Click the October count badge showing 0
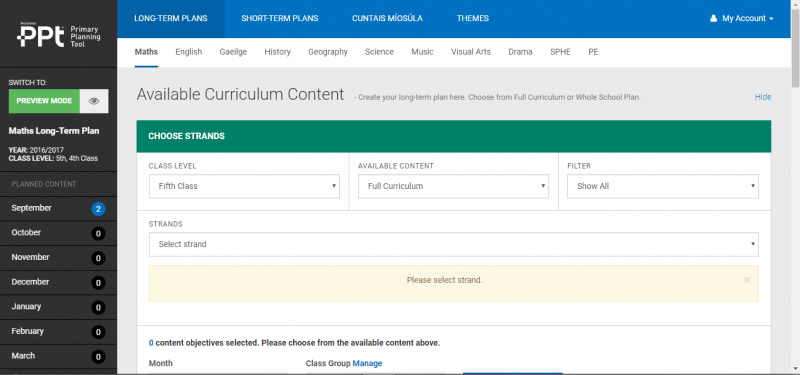This screenshot has width=800, height=375. (x=98, y=234)
